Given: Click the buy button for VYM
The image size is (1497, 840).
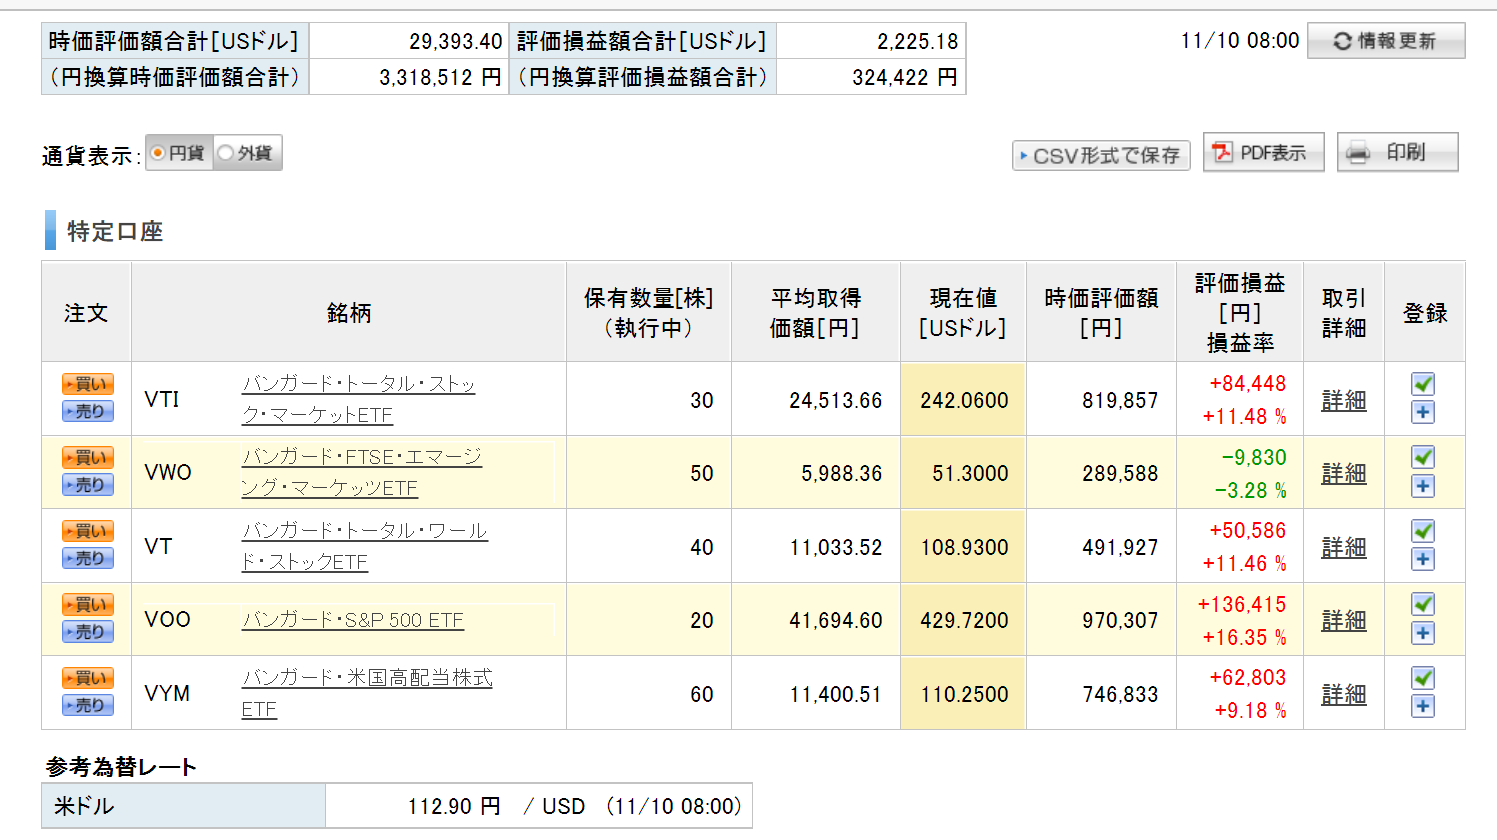Looking at the screenshot, I should point(88,678).
